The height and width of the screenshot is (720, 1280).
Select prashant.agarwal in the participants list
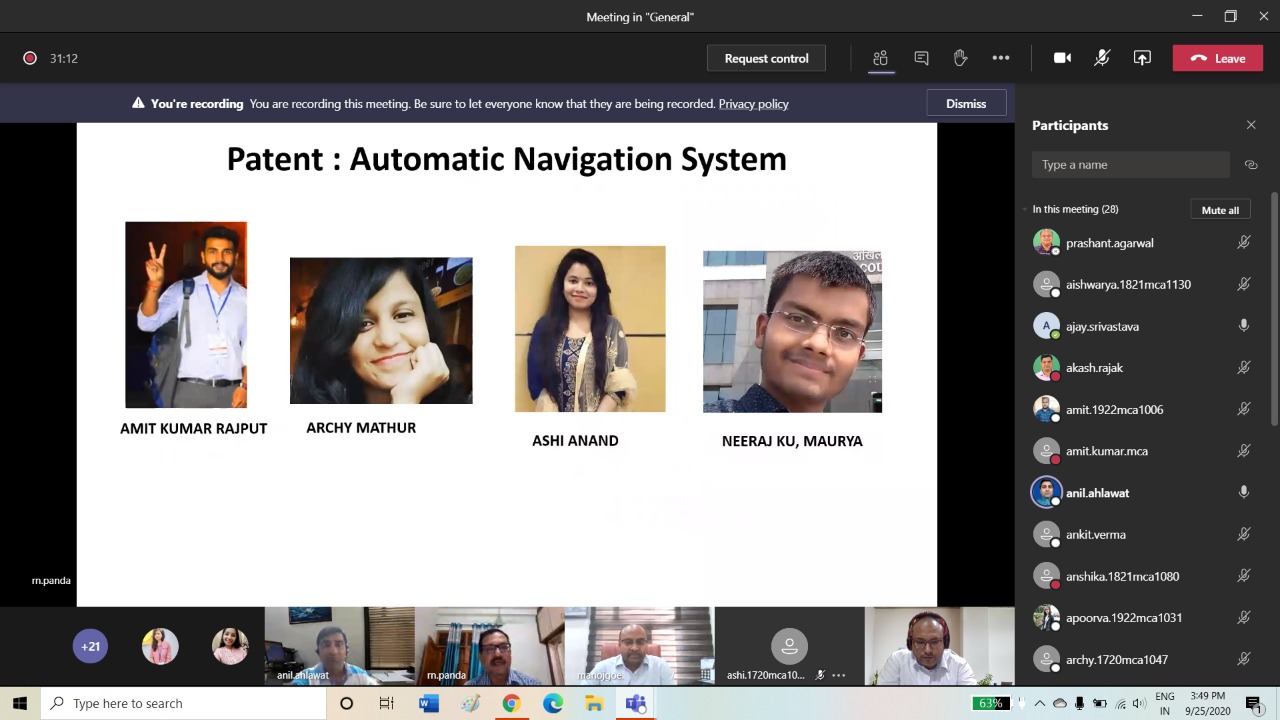(1109, 243)
